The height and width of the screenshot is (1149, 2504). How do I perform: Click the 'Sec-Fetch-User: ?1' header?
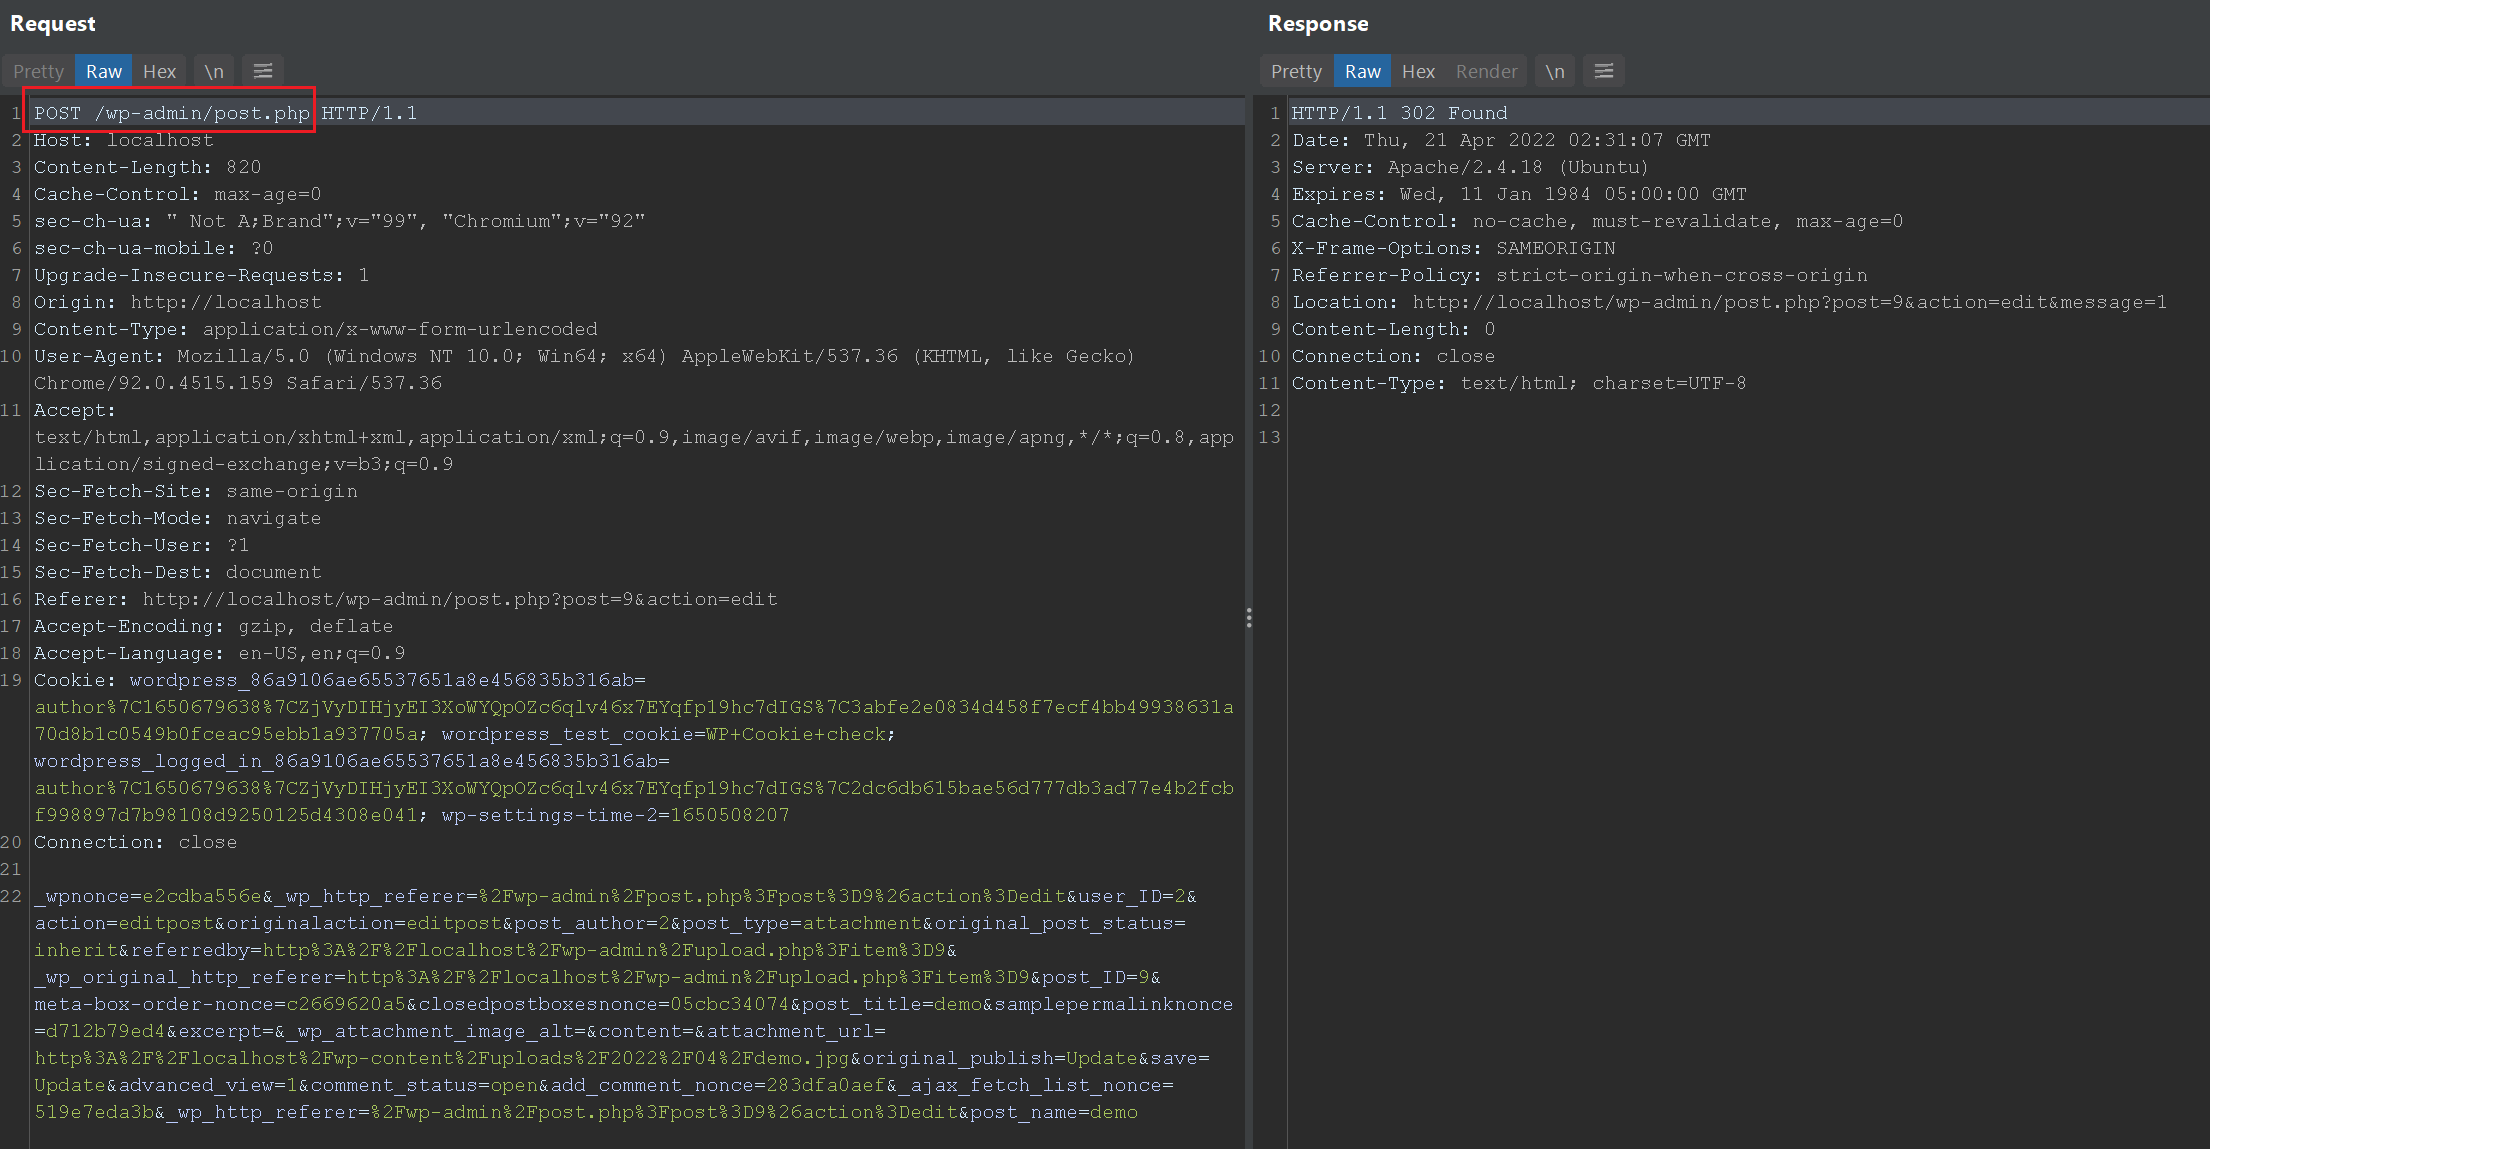[x=142, y=545]
